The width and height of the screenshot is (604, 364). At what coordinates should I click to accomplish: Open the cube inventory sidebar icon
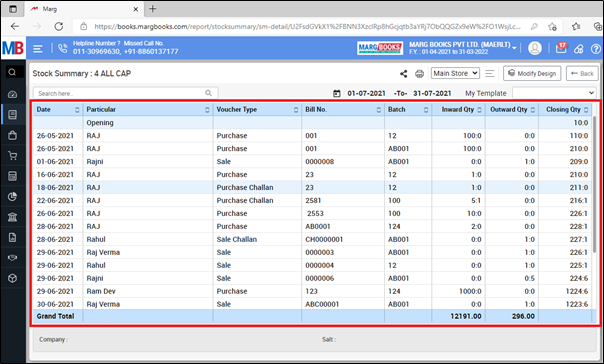pos(12,278)
